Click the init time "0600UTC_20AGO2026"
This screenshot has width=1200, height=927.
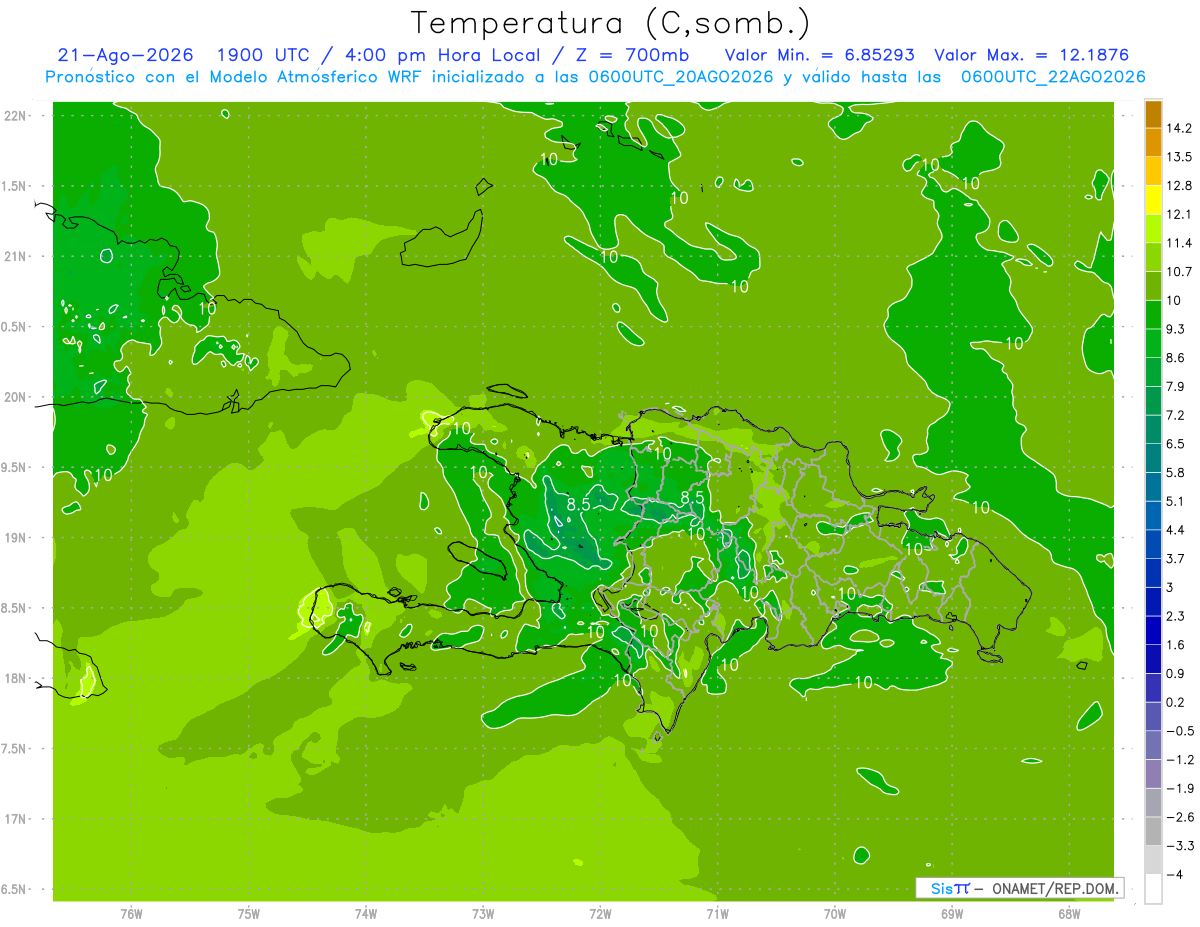(x=679, y=77)
